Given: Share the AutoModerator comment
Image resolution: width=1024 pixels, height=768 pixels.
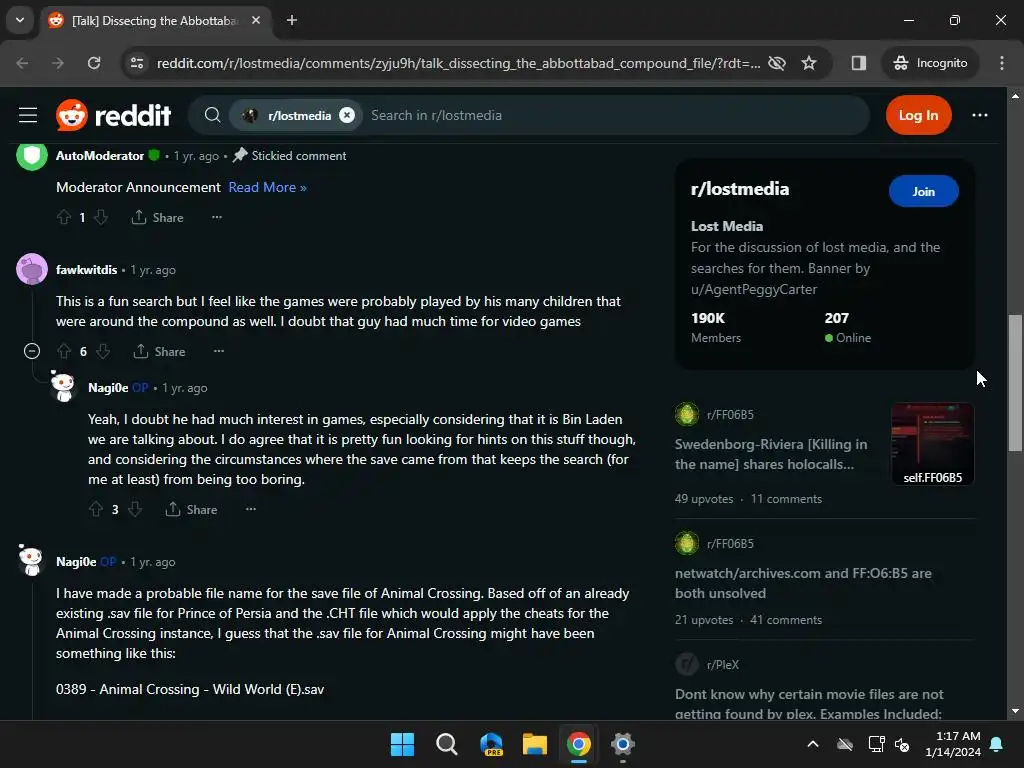Looking at the screenshot, I should click(157, 217).
